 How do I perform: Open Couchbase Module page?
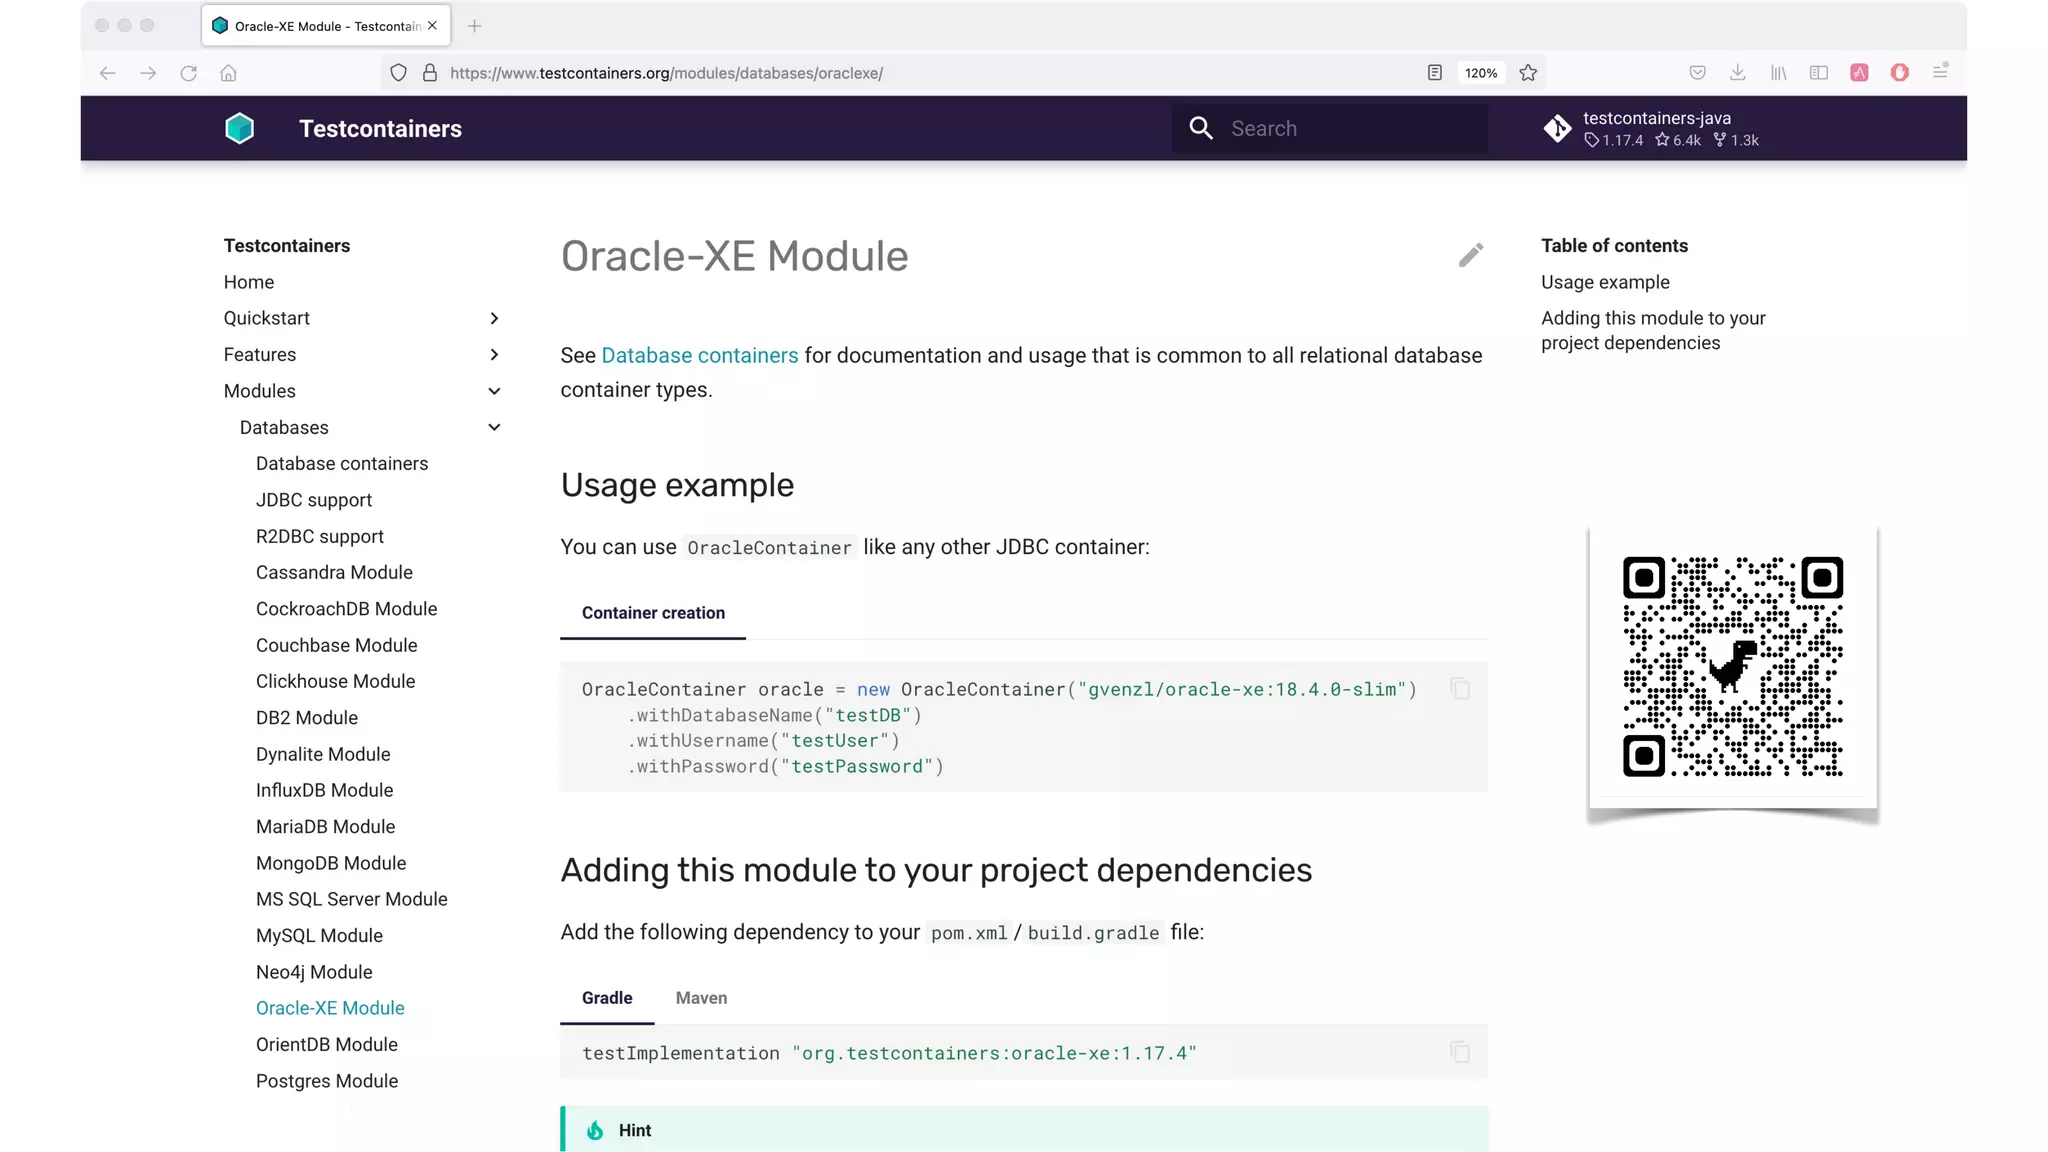(x=337, y=645)
